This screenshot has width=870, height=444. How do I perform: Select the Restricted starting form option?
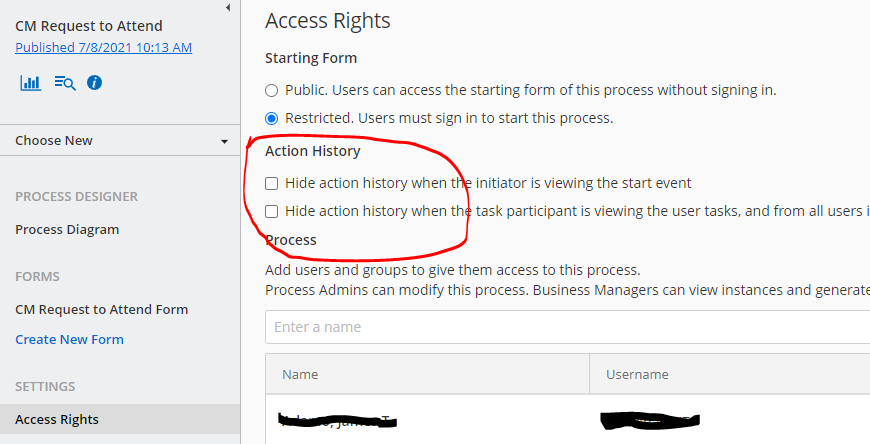pyautogui.click(x=271, y=118)
